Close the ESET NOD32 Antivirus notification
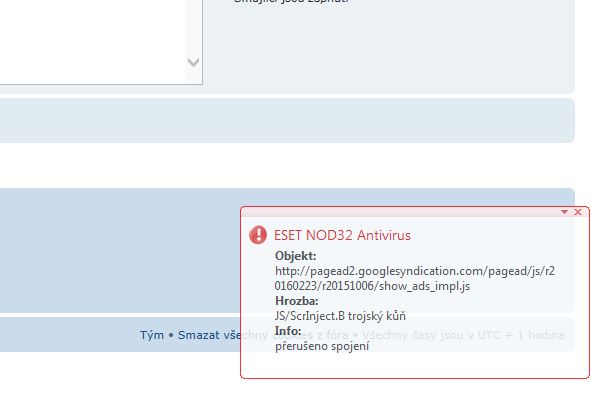This screenshot has height=405, width=591. 577,212
